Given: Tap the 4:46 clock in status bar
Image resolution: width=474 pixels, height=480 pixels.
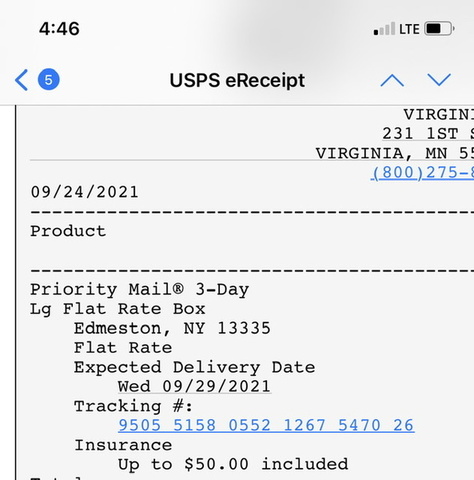Looking at the screenshot, I should (59, 29).
